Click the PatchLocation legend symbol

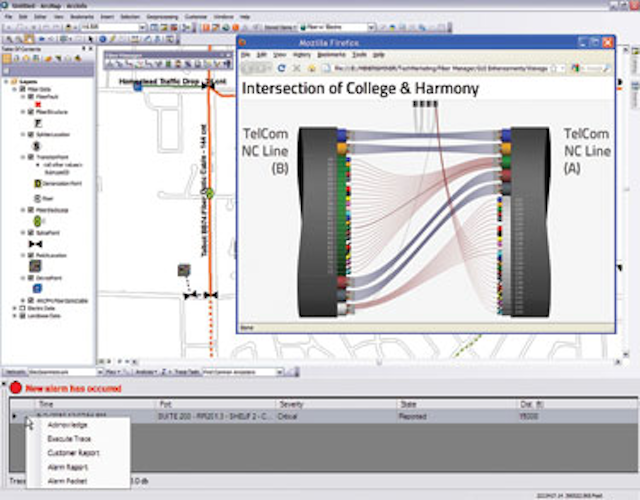pos(36,266)
